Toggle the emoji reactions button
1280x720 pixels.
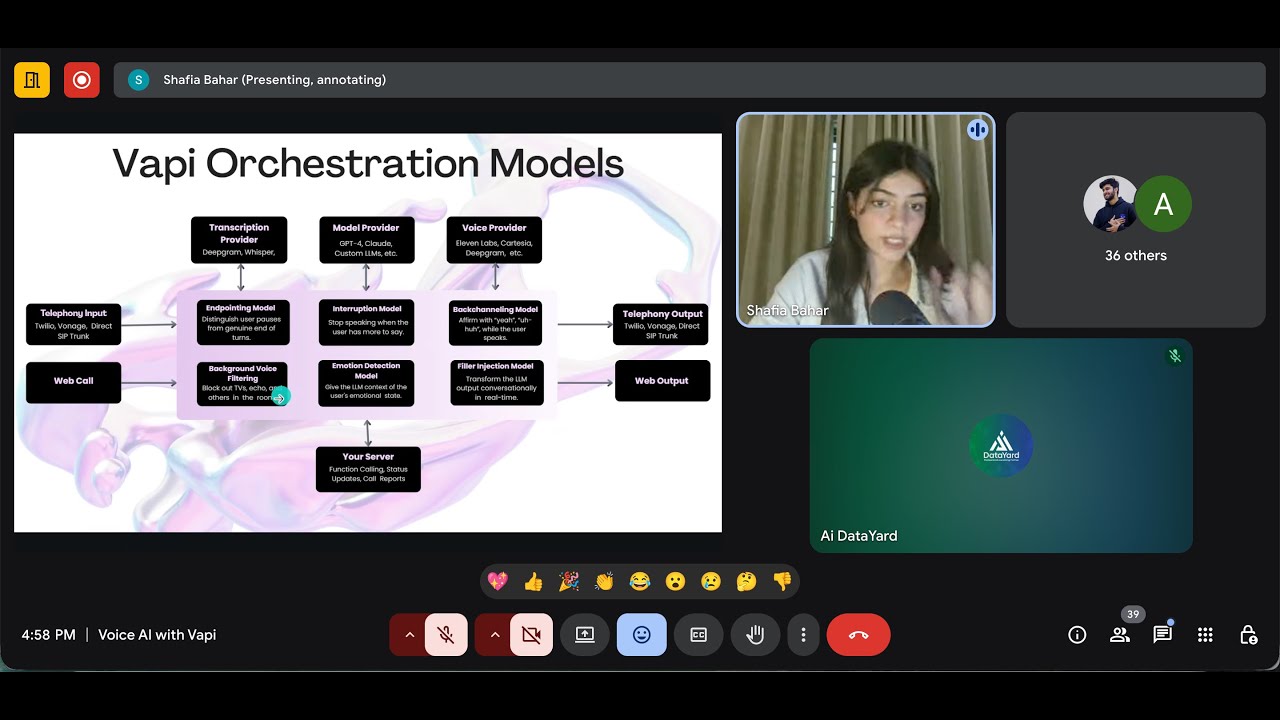pyautogui.click(x=642, y=635)
